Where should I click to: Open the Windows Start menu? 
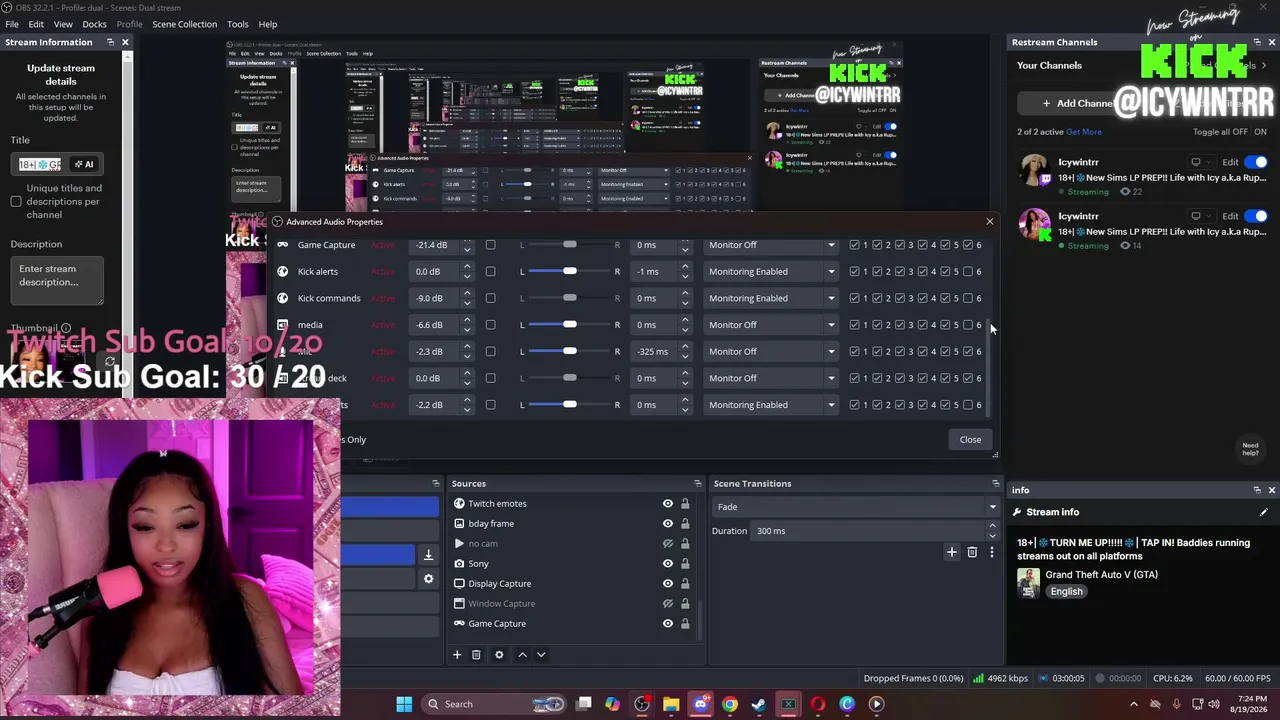tap(404, 704)
